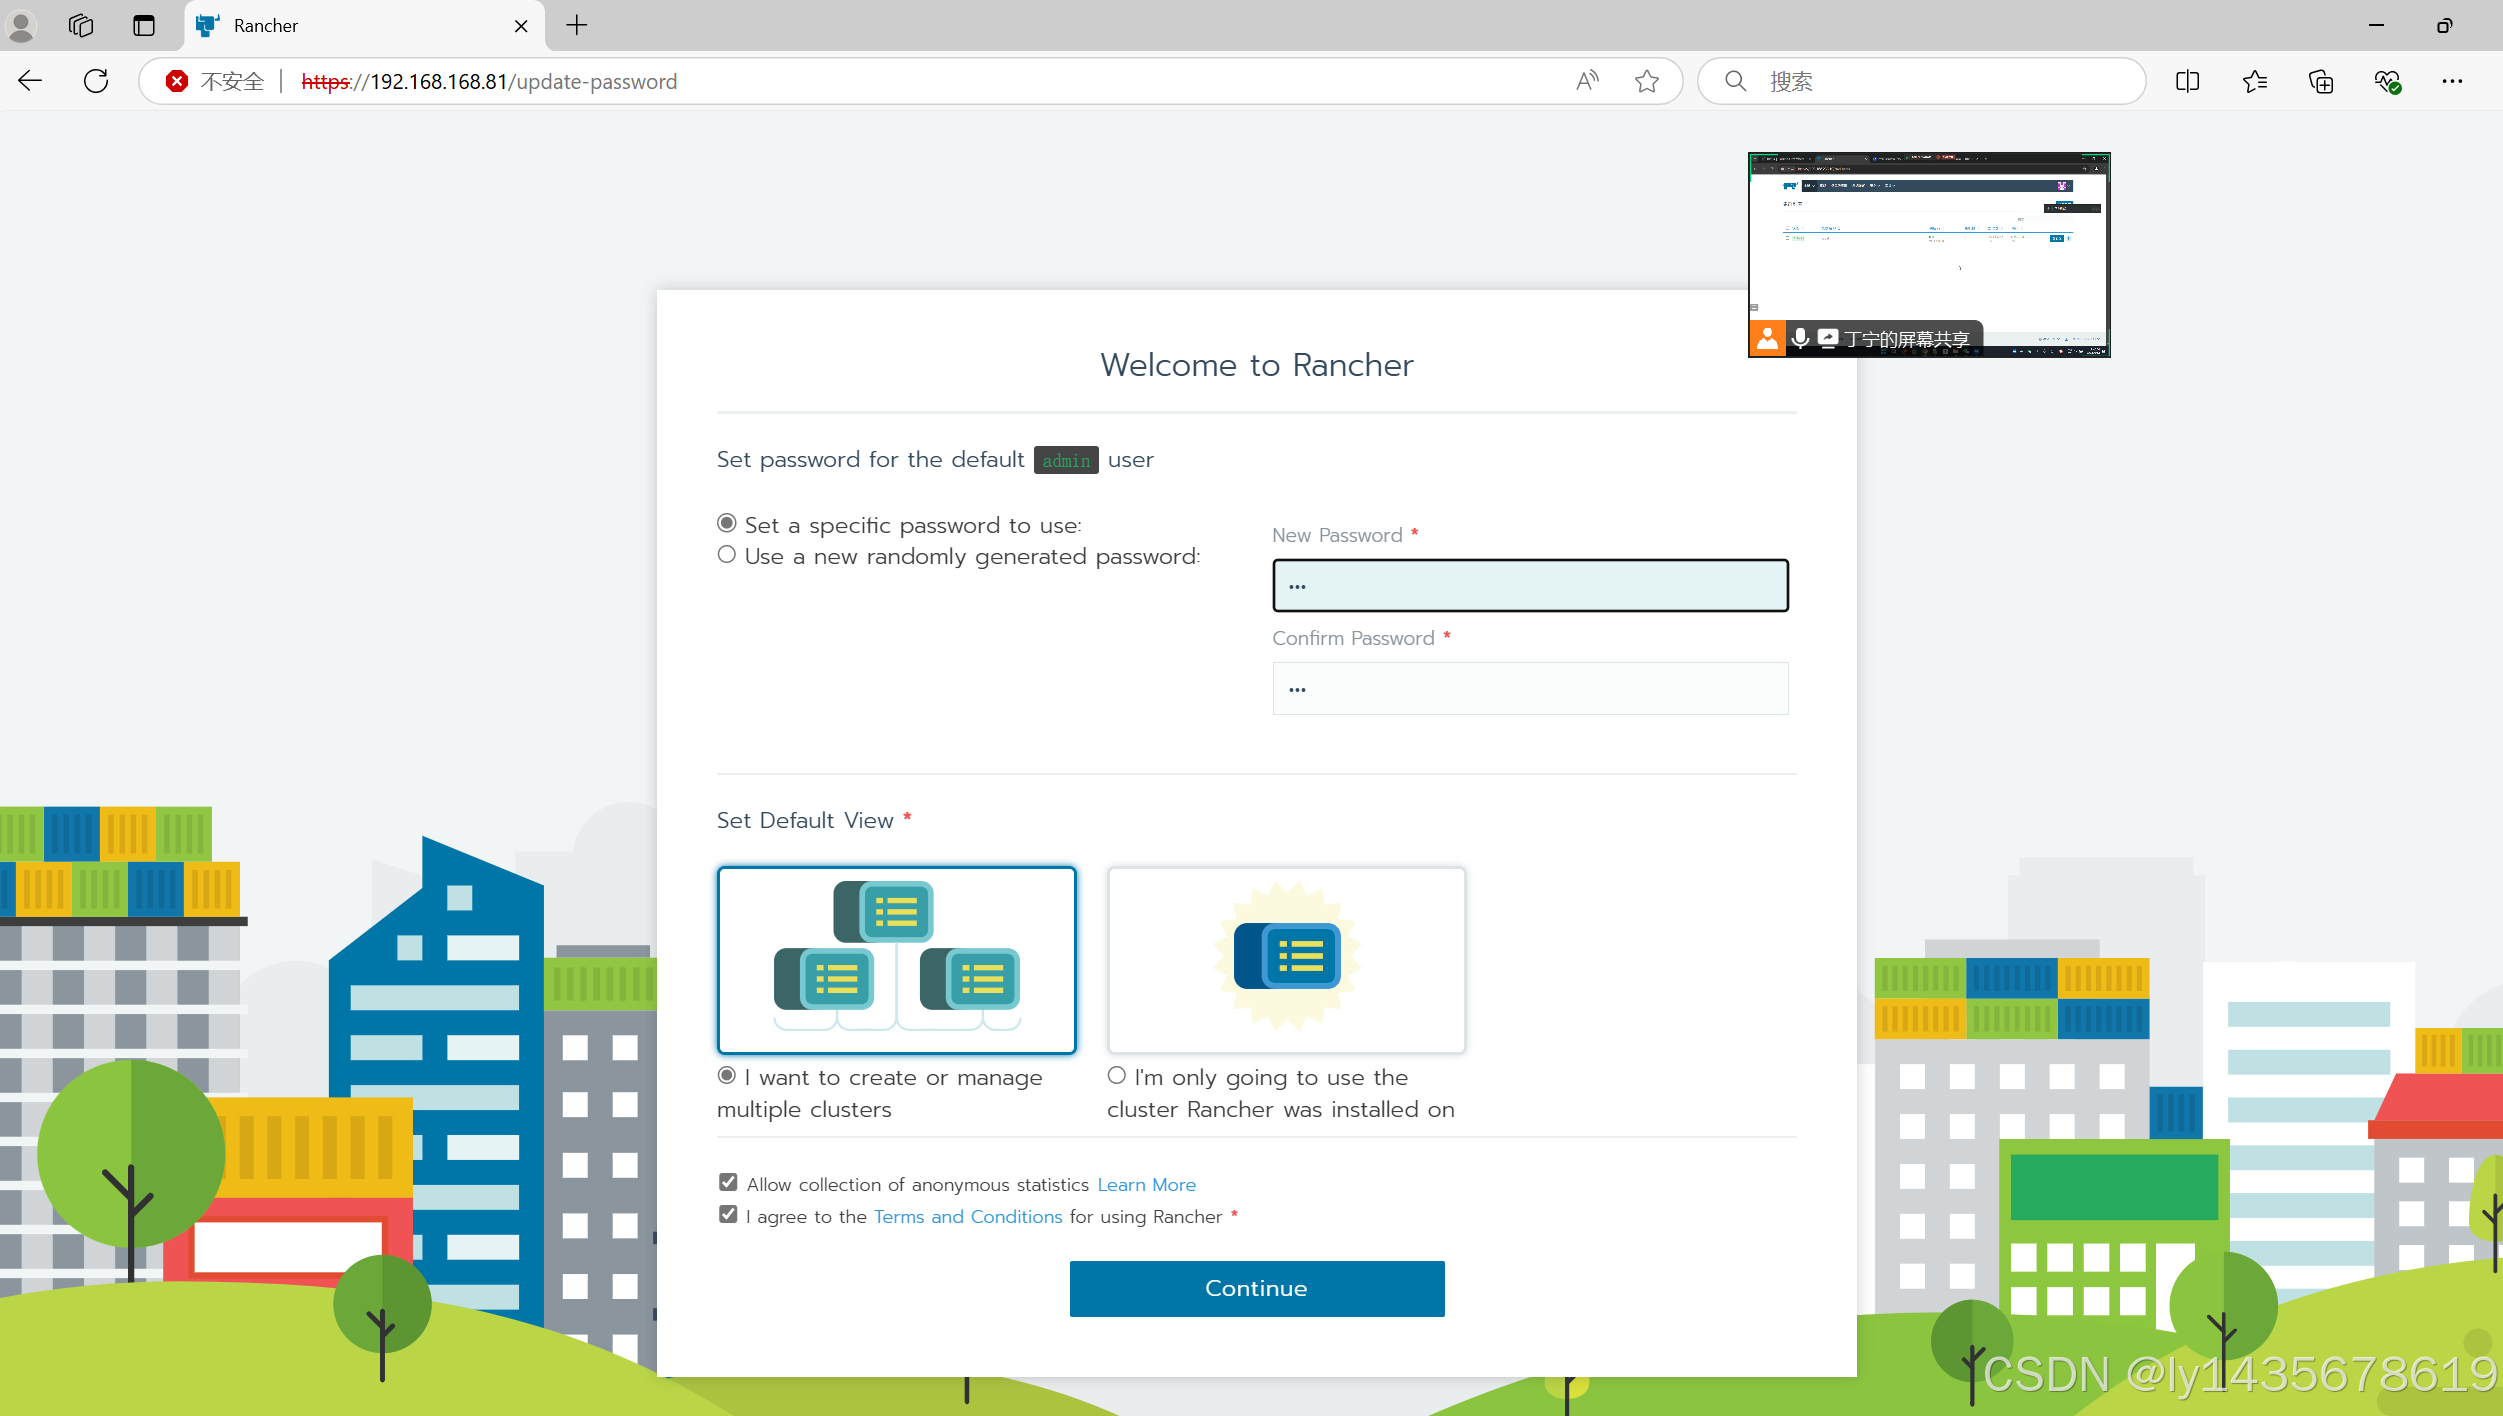
Task: Open the collections icon
Action: [2321, 81]
